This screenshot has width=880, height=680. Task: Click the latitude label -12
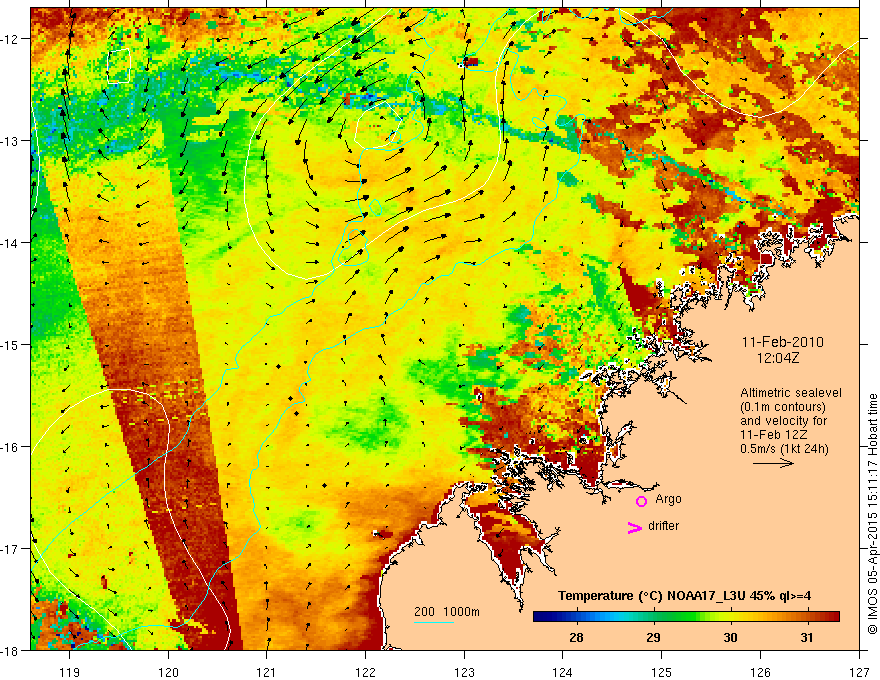10,39
